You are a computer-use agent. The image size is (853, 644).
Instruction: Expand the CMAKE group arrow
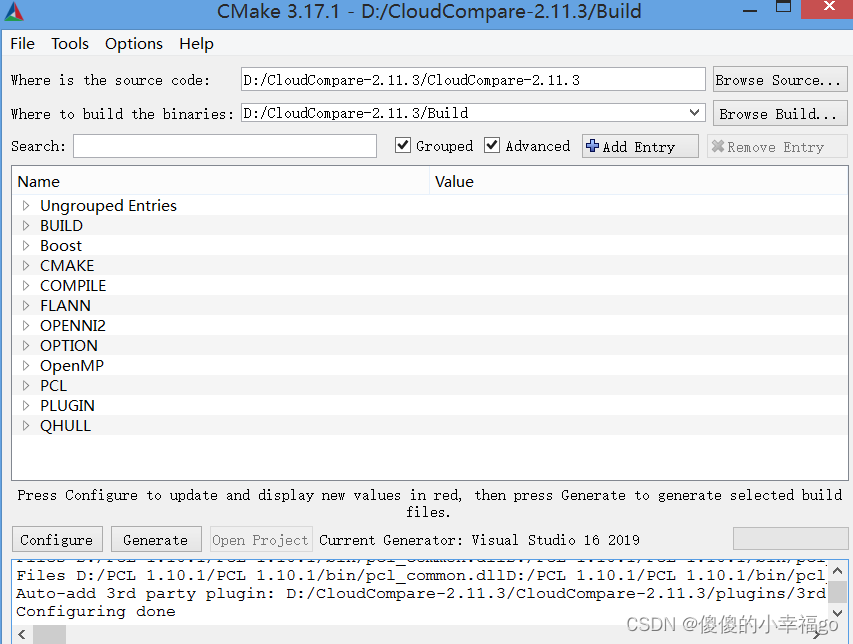pos(26,265)
